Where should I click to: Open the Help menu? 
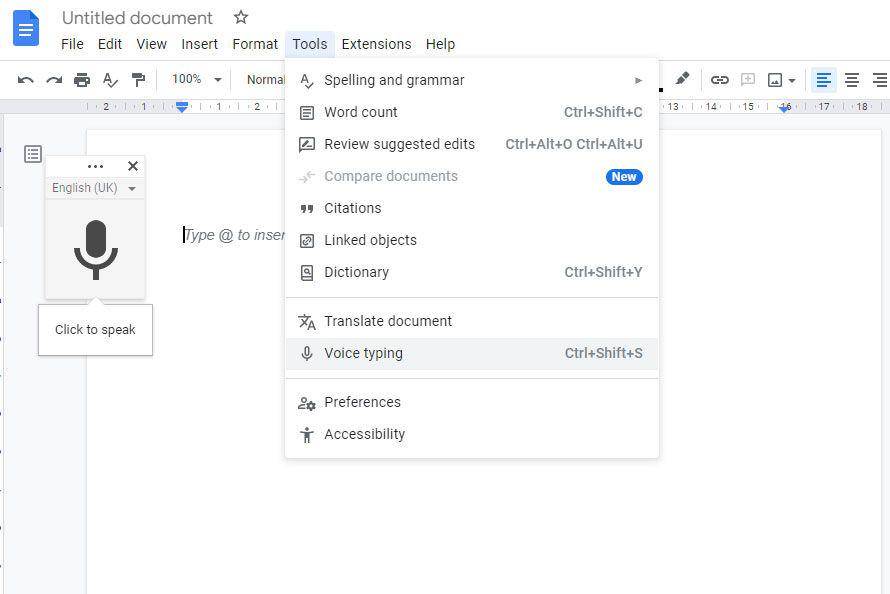(440, 44)
